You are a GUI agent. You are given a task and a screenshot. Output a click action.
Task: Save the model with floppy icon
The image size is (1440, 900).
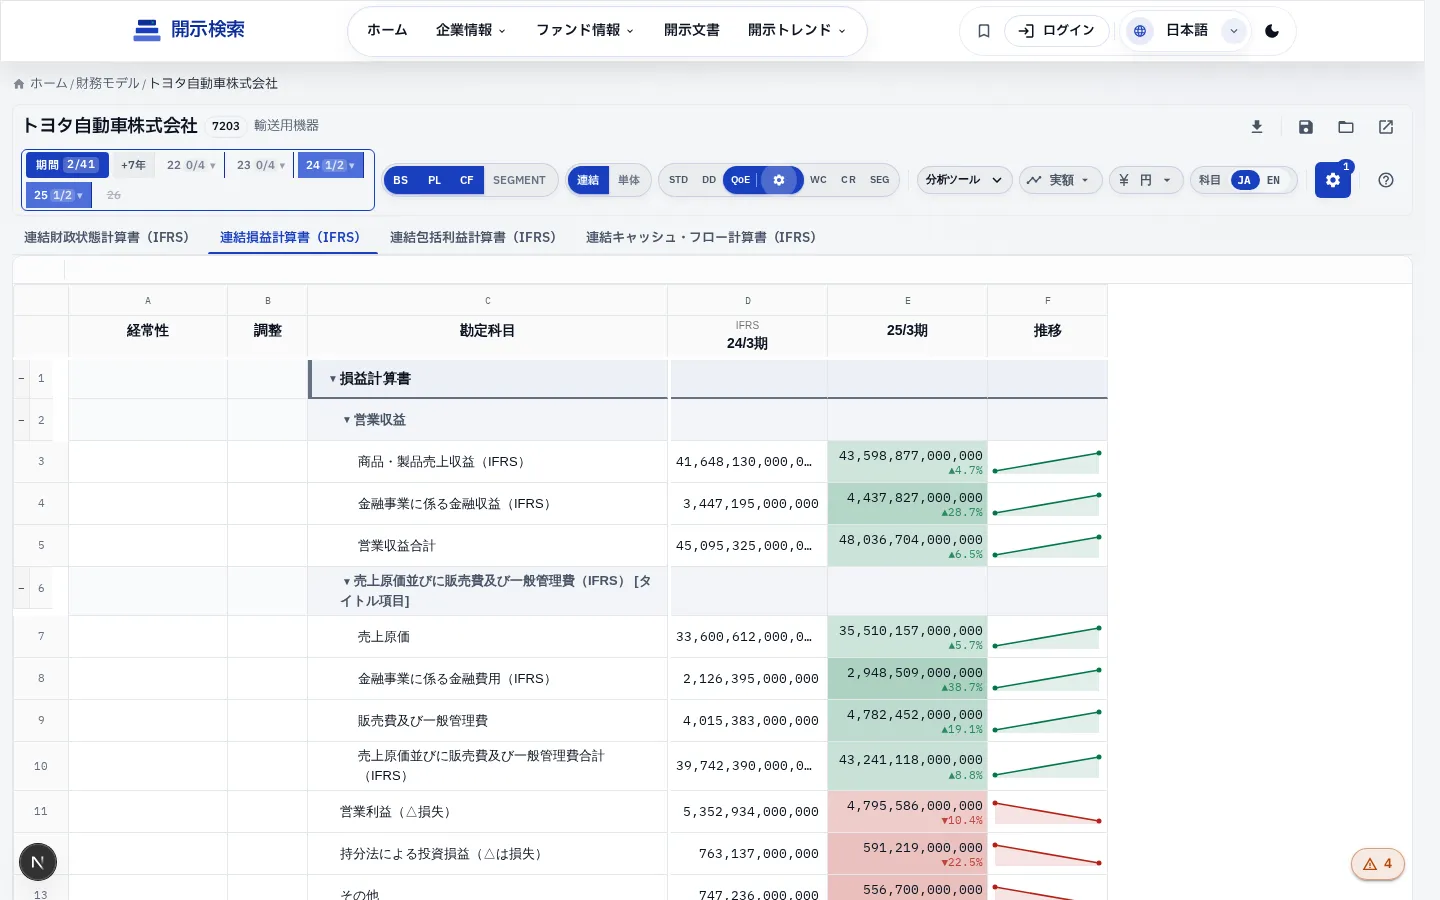click(1306, 127)
